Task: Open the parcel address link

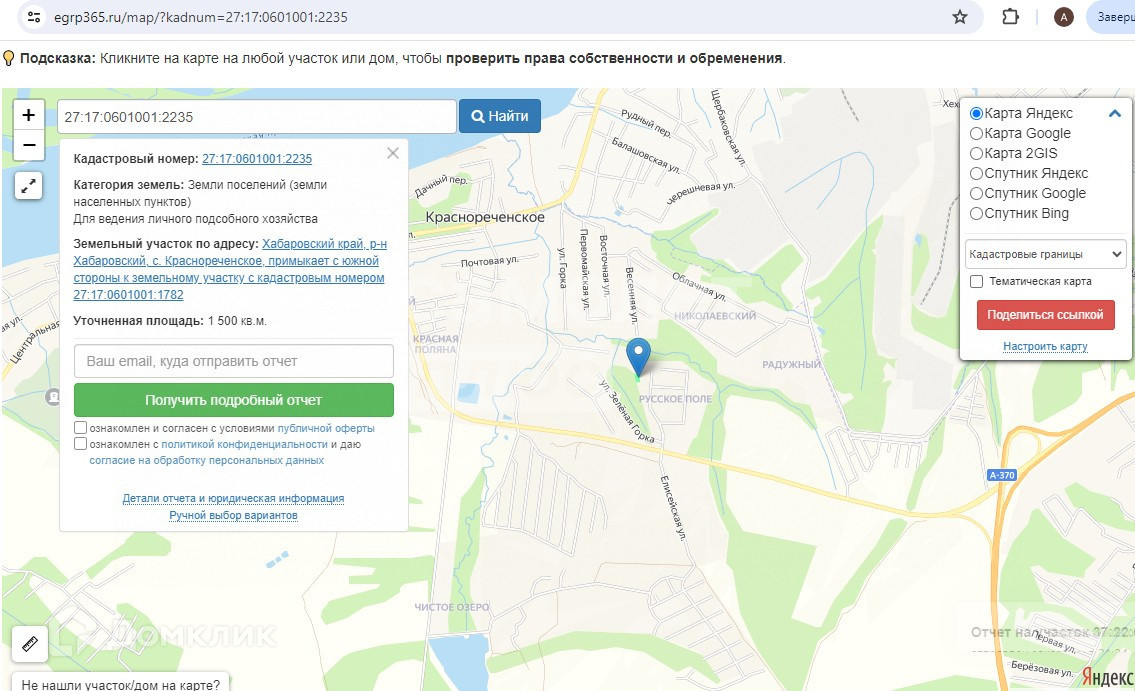Action: (229, 269)
